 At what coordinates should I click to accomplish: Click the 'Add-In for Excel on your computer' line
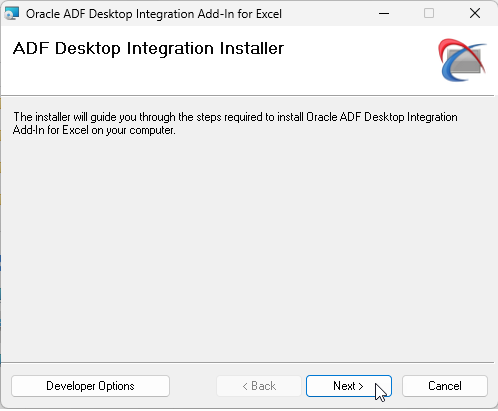[94, 130]
